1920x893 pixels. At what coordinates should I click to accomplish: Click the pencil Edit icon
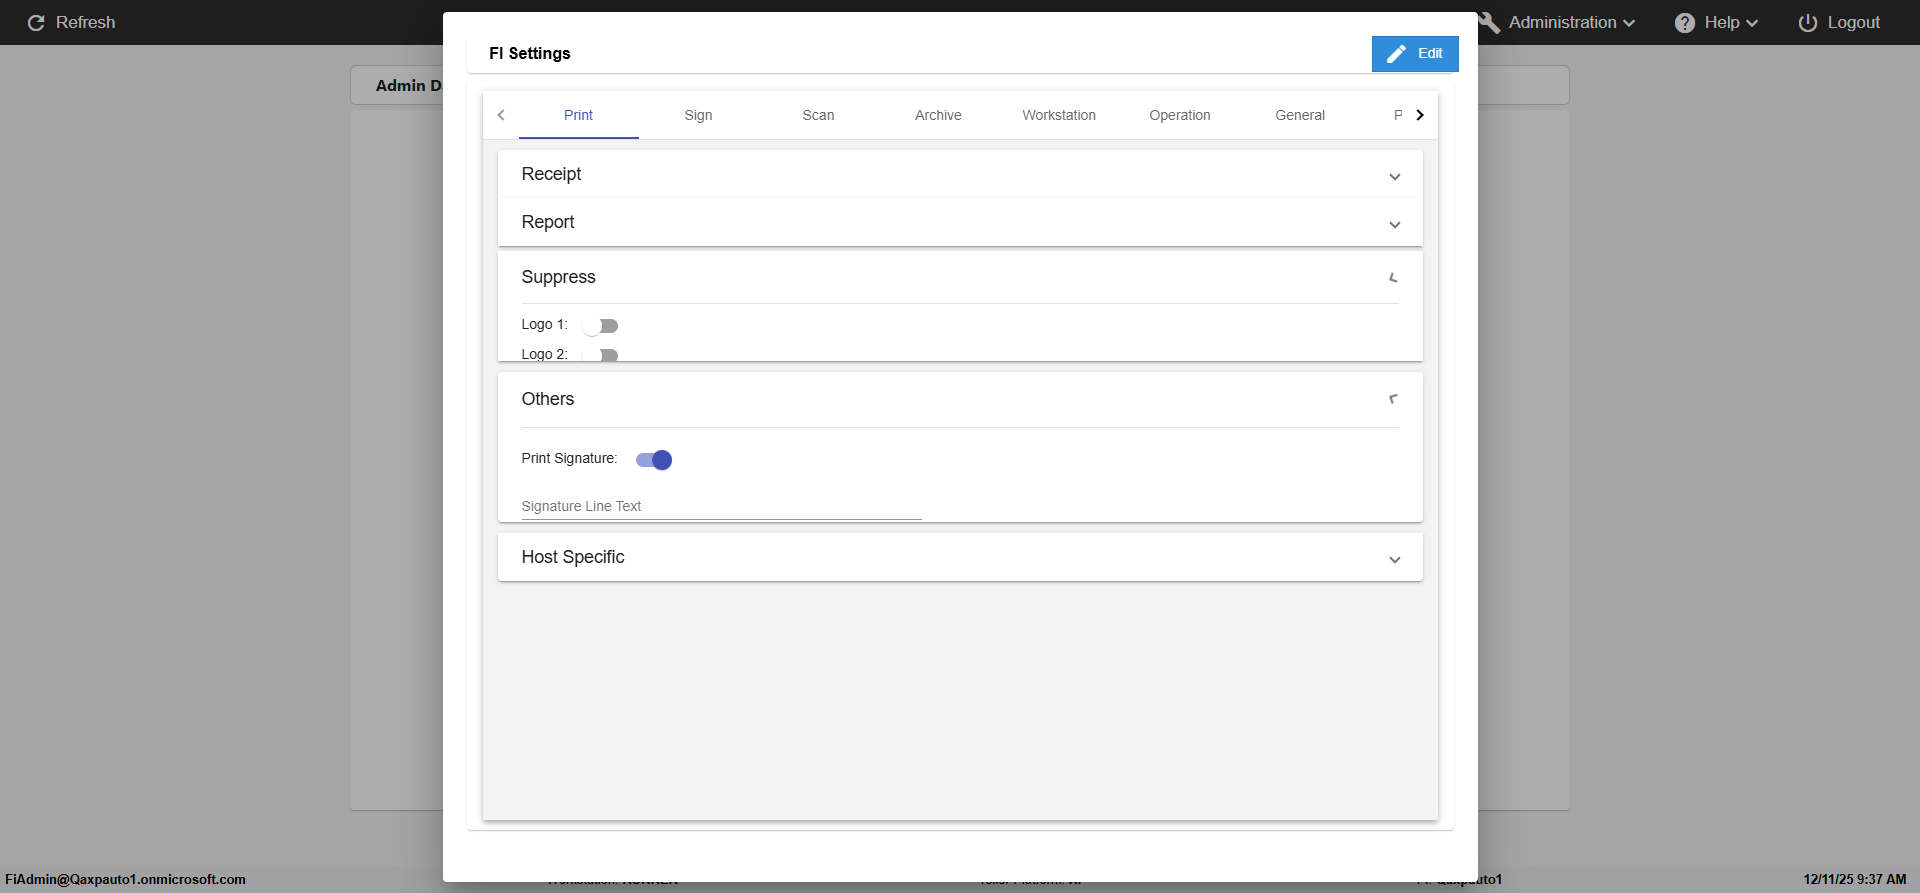1397,54
